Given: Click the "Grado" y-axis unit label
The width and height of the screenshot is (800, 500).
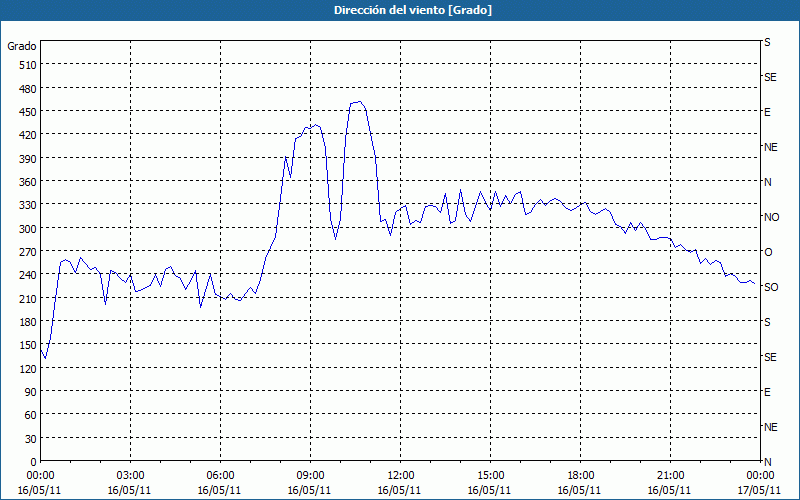Looking at the screenshot, I should (22, 46).
